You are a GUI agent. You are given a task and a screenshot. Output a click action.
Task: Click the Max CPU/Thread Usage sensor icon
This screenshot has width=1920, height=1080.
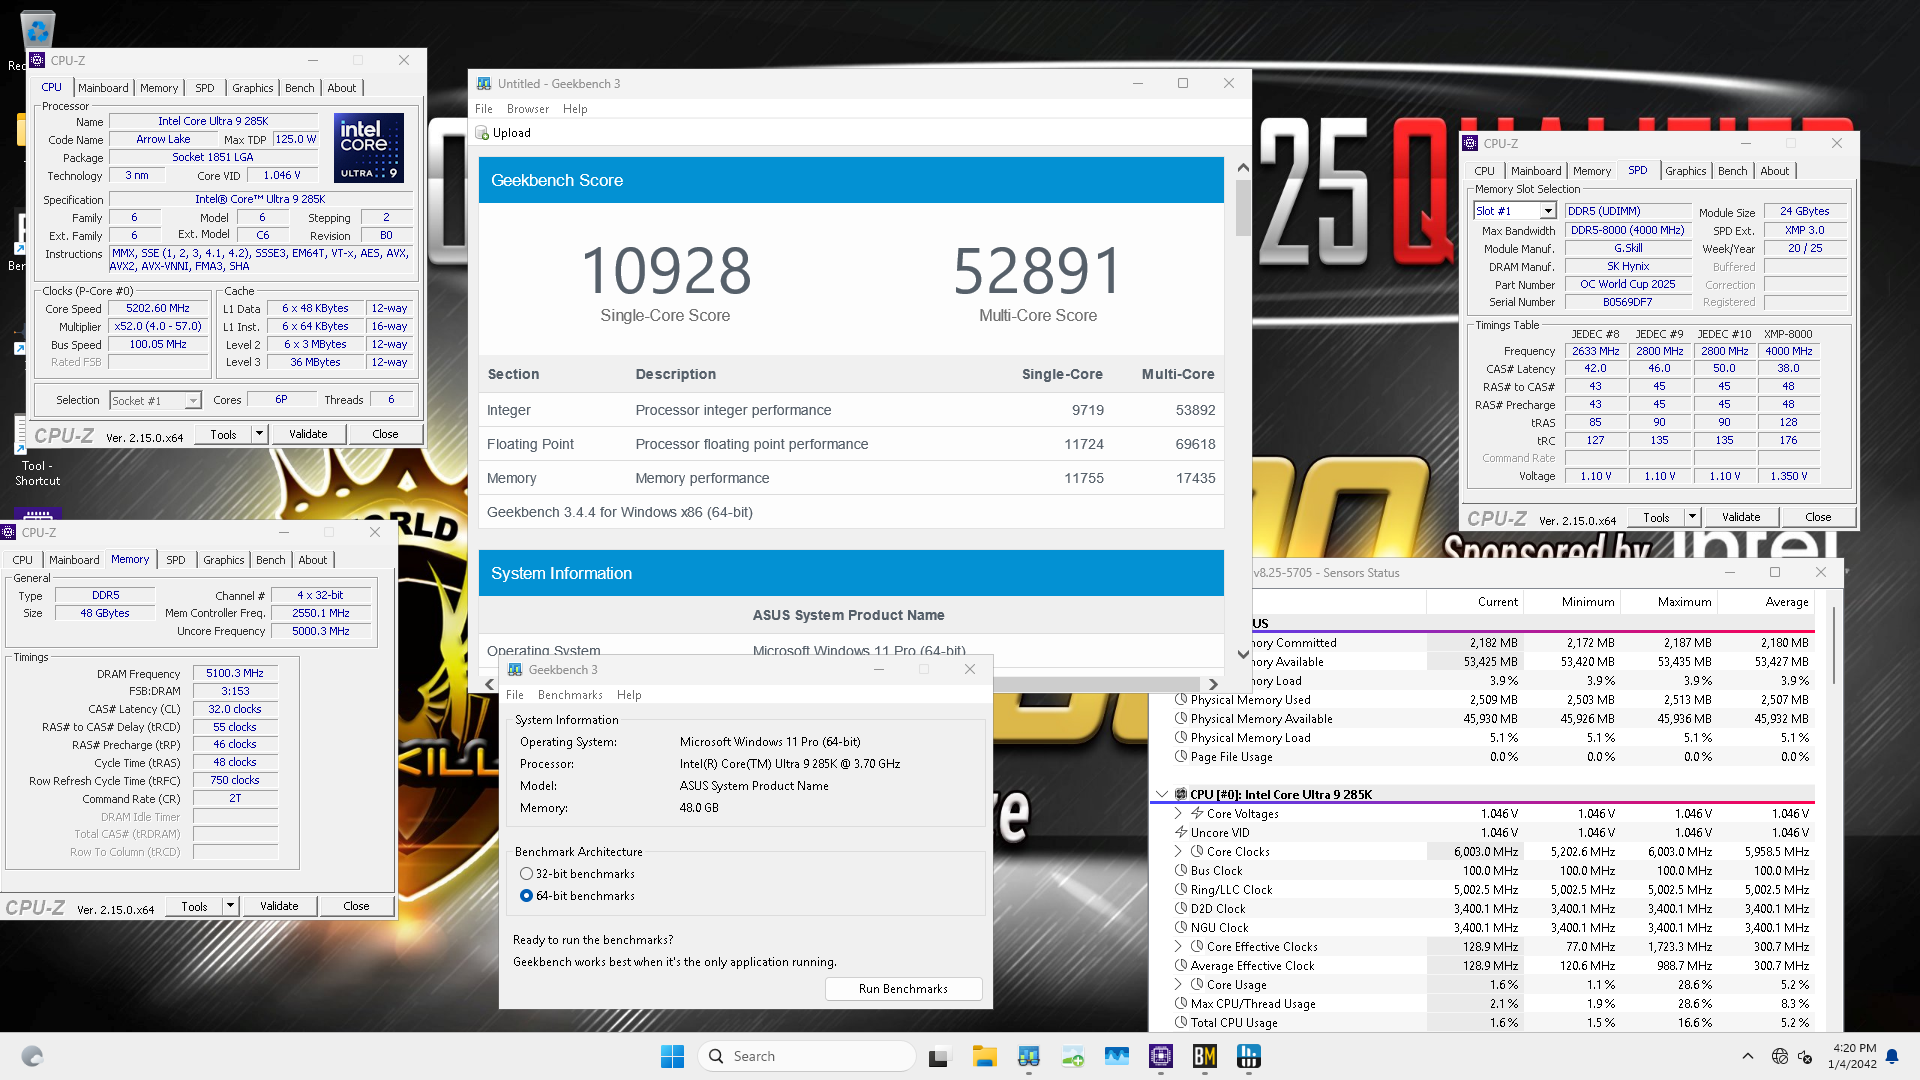pos(1181,1004)
